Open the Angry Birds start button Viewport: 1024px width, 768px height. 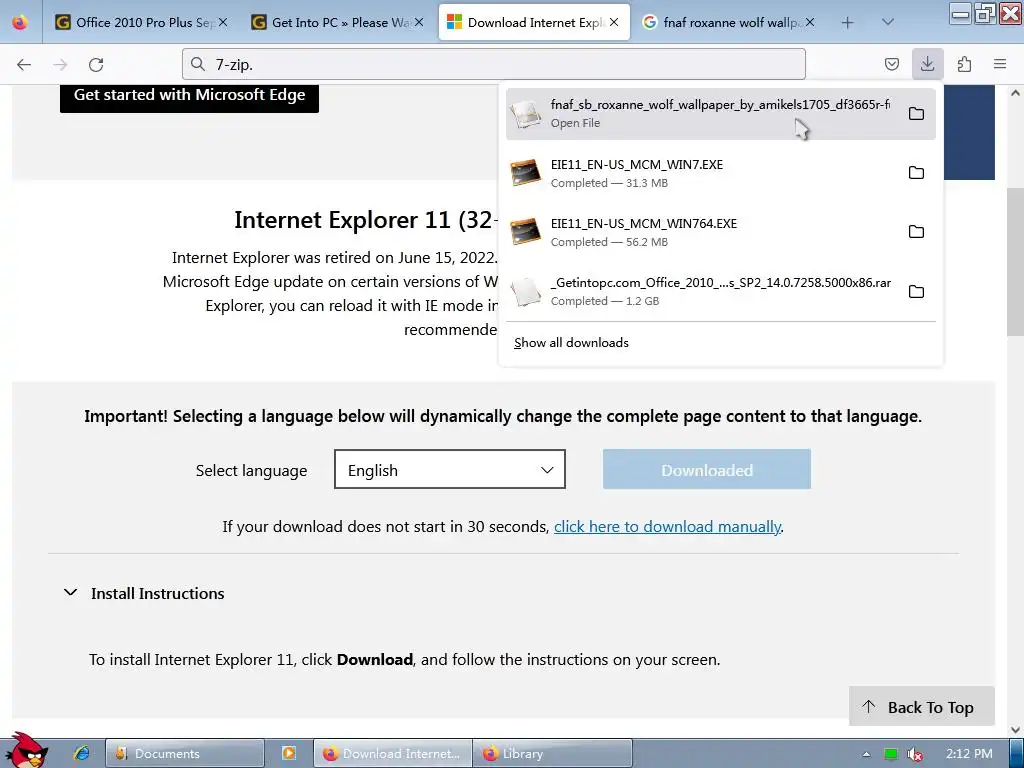[27, 751]
